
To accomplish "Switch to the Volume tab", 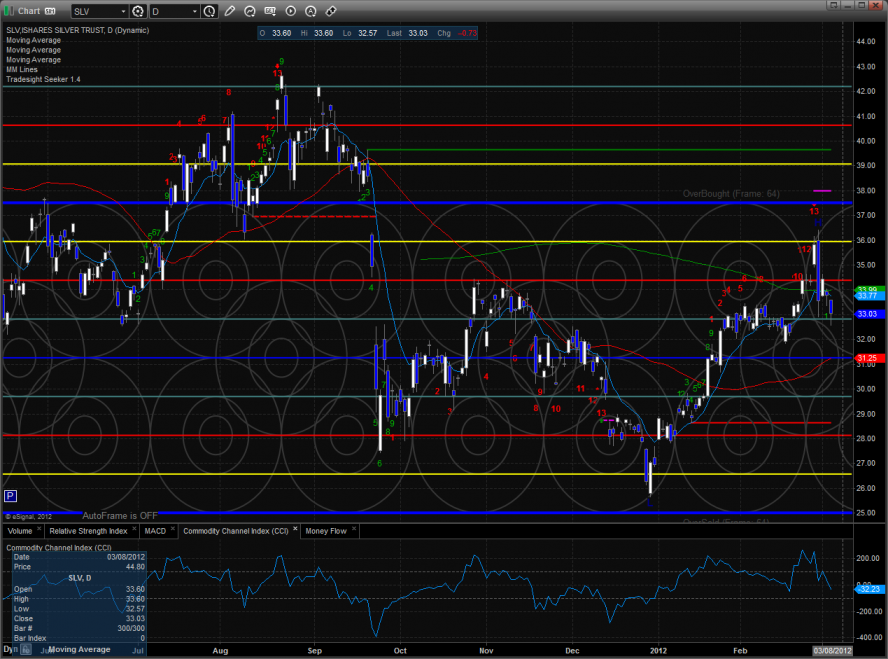I will (20, 531).
